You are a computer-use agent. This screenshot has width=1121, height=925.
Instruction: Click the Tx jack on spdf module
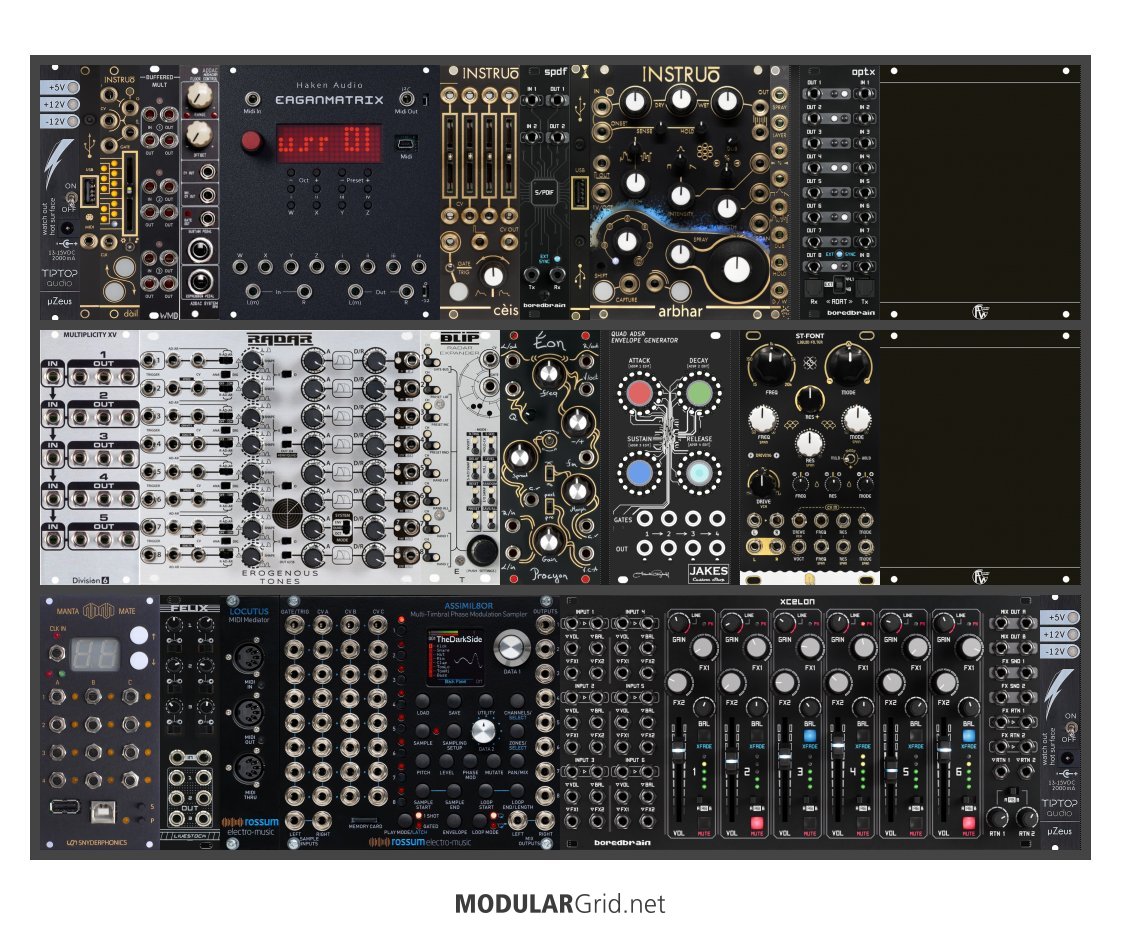click(531, 274)
